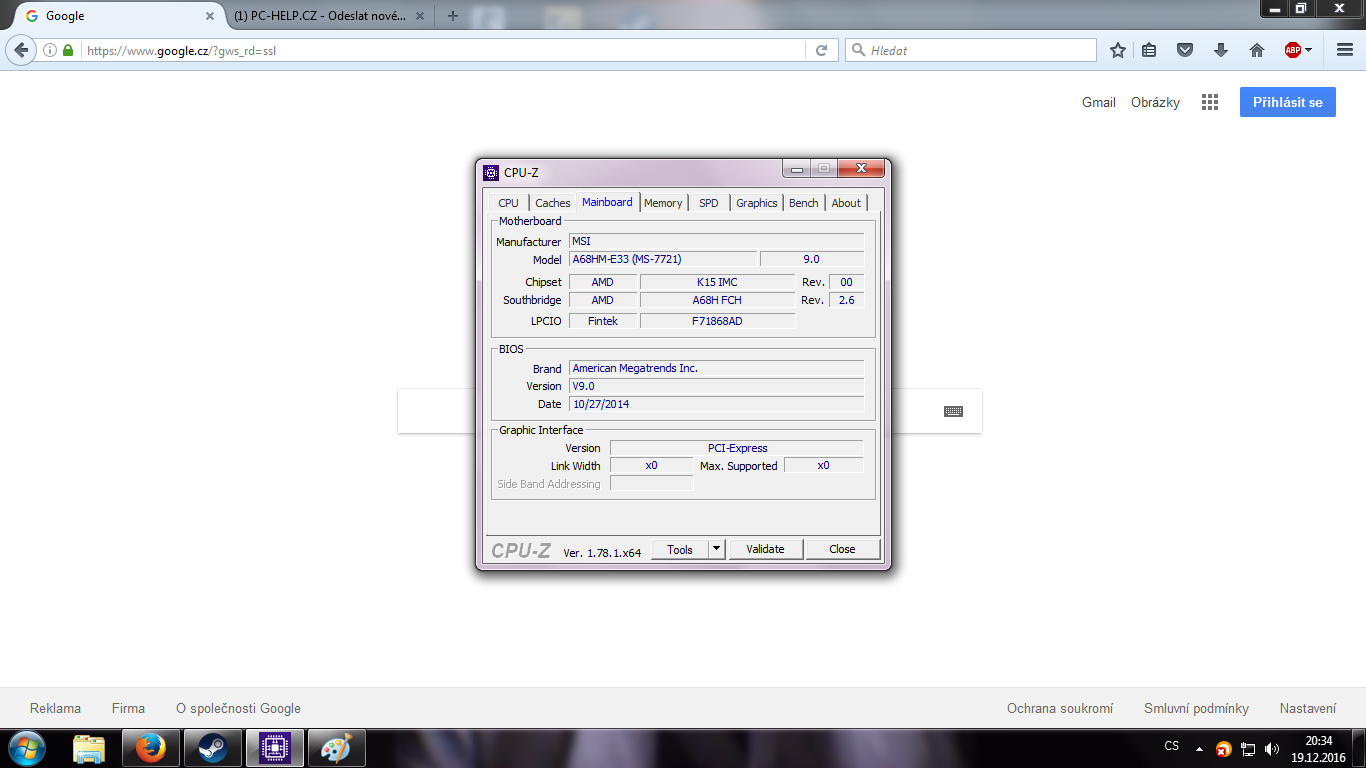Click the LPCIO model F71868AD
Screen dimensions: 1366x768
717,321
